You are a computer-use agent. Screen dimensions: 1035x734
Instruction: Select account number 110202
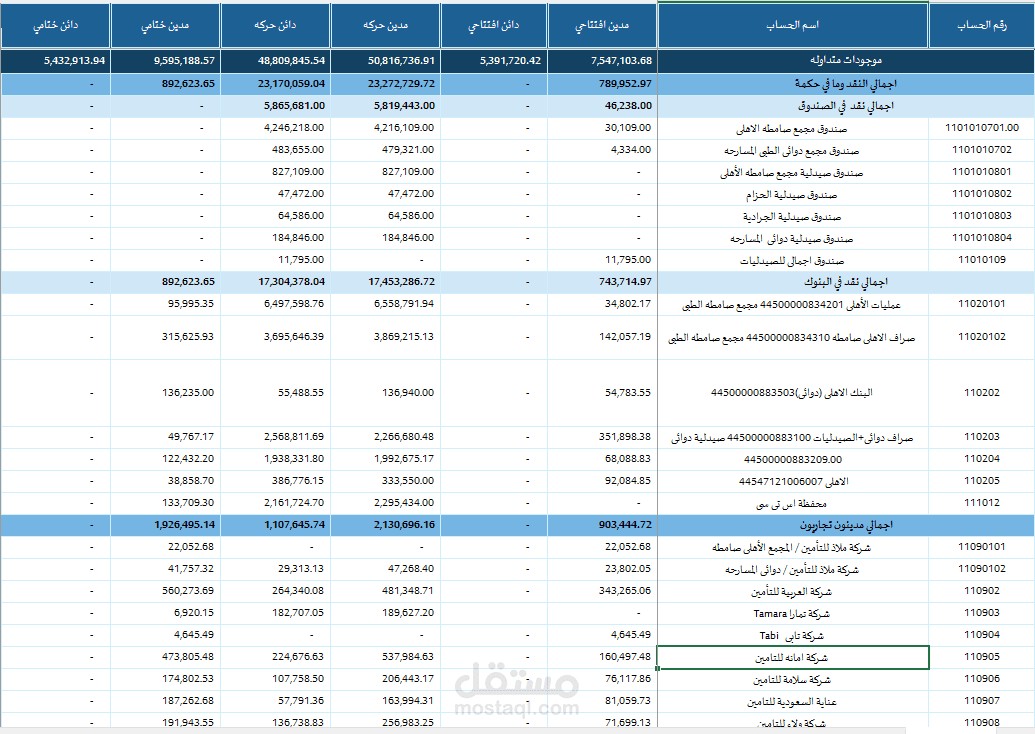click(982, 393)
